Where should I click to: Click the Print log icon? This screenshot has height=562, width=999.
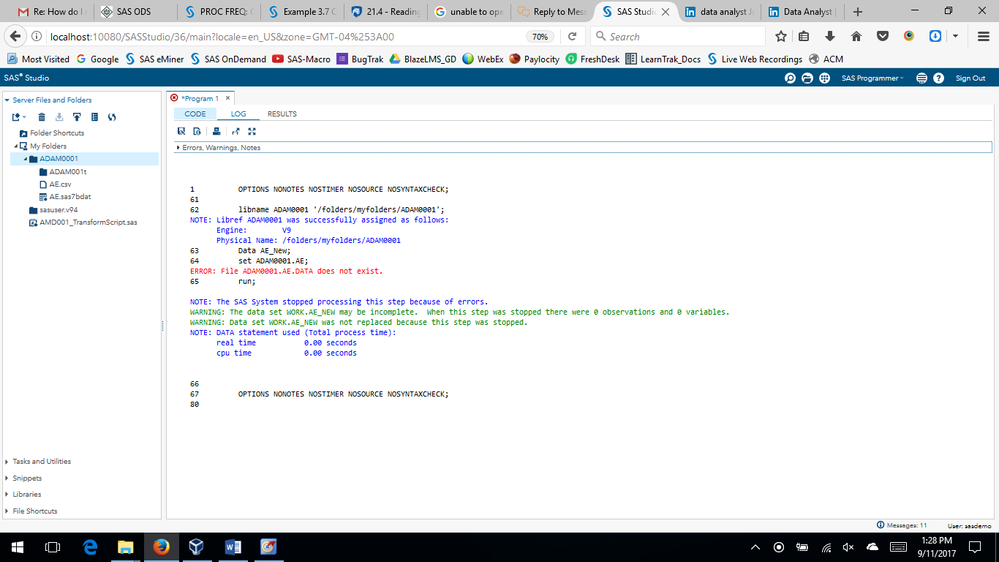point(217,131)
